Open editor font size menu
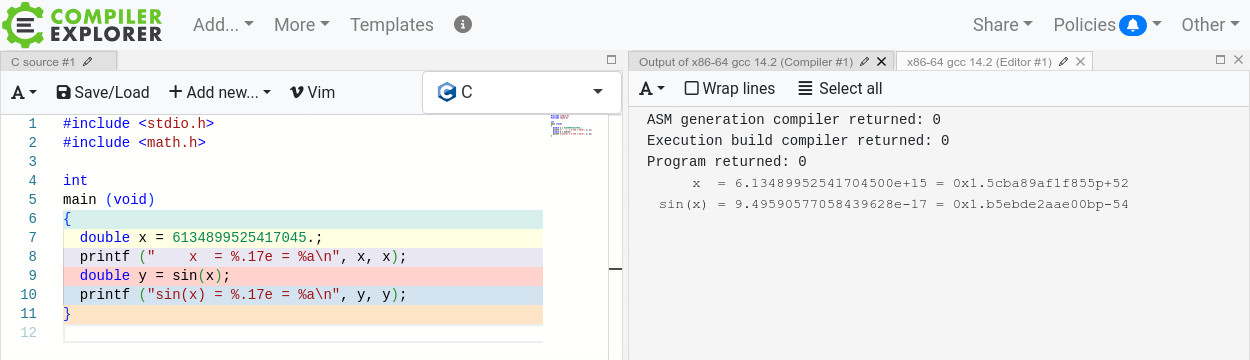Screen dimensions: 1250x360 24,92
